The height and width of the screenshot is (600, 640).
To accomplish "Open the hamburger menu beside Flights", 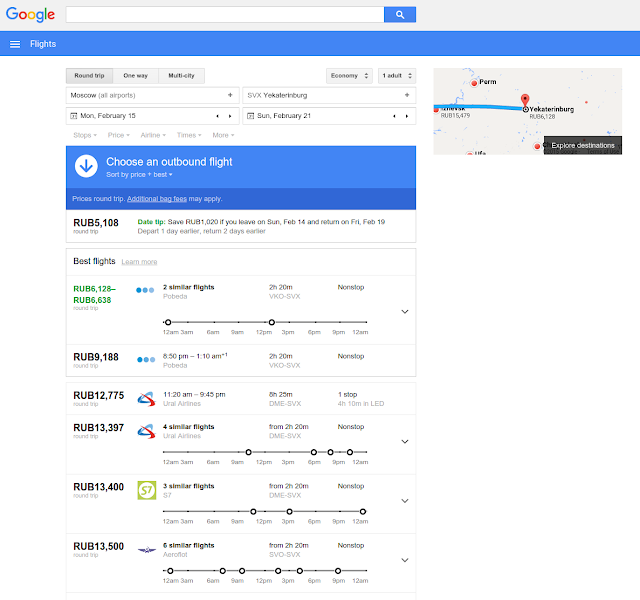I will pos(15,44).
